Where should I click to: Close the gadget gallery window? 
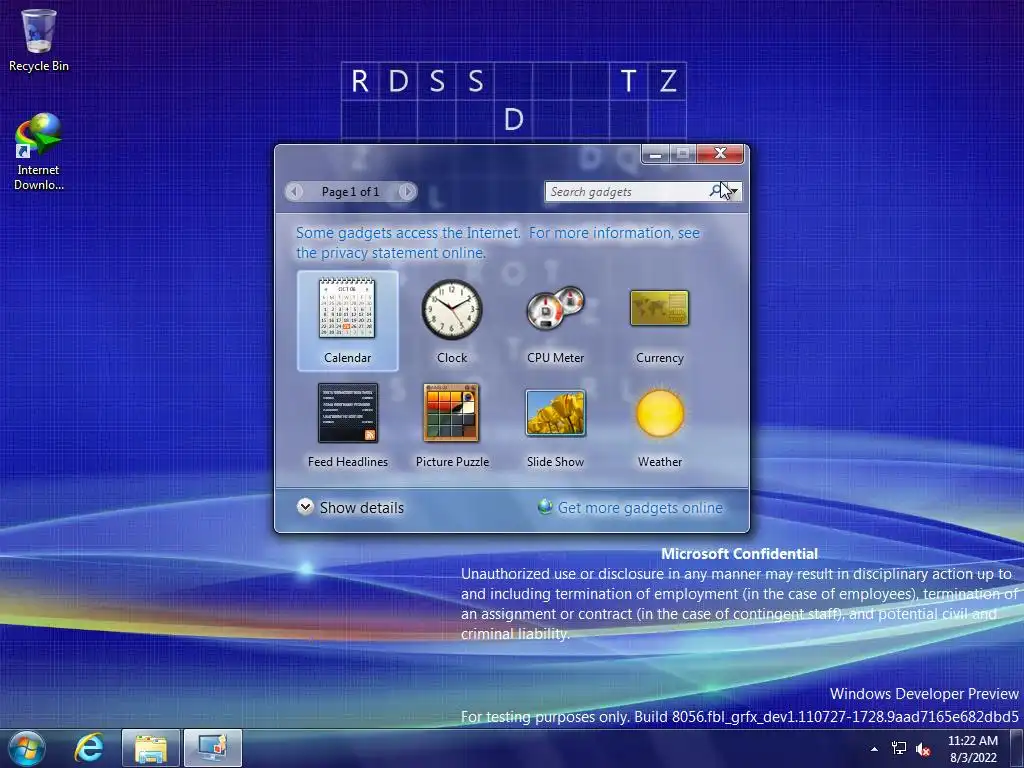click(x=720, y=153)
